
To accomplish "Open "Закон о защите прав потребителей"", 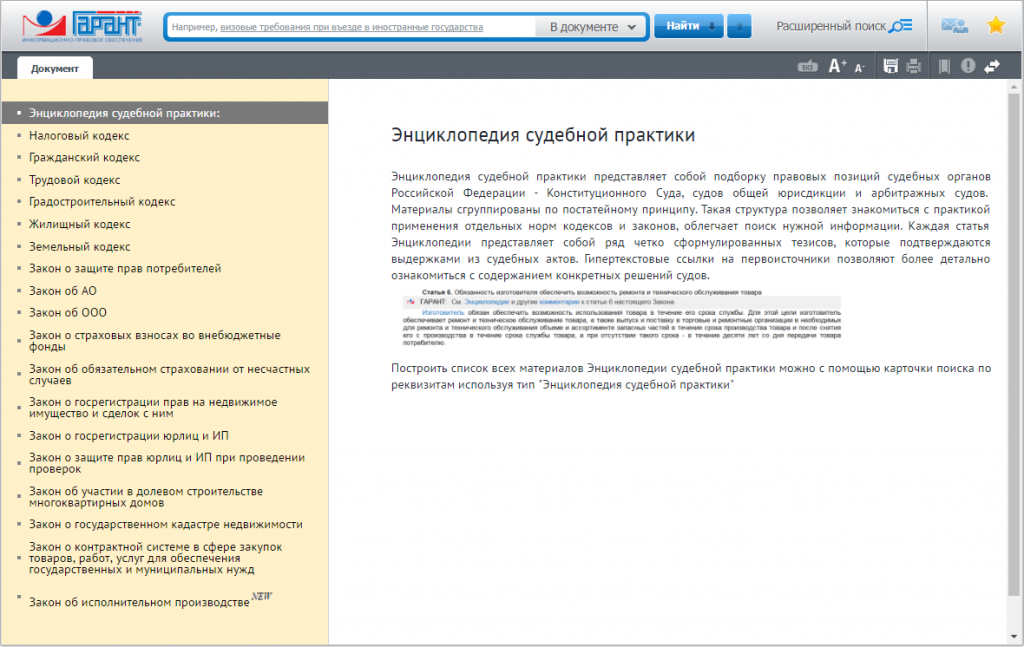I will click(x=125, y=268).
